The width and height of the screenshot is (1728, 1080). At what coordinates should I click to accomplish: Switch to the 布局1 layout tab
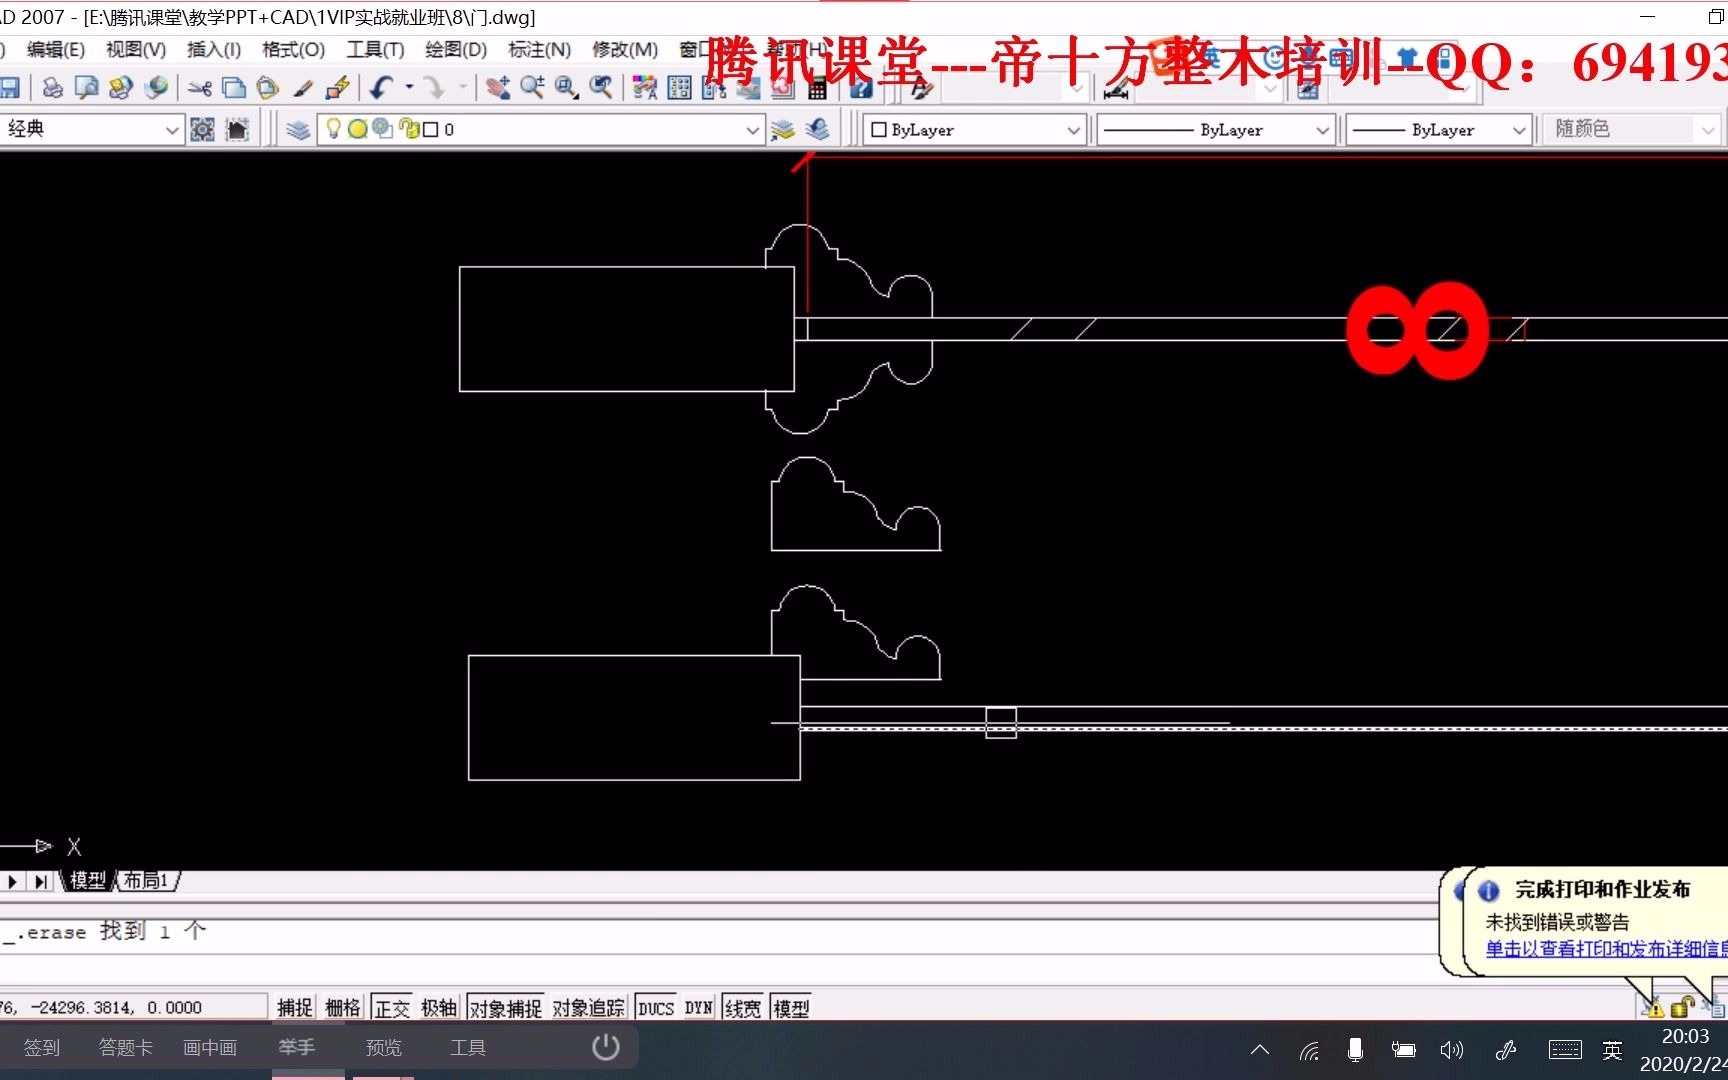(x=146, y=881)
